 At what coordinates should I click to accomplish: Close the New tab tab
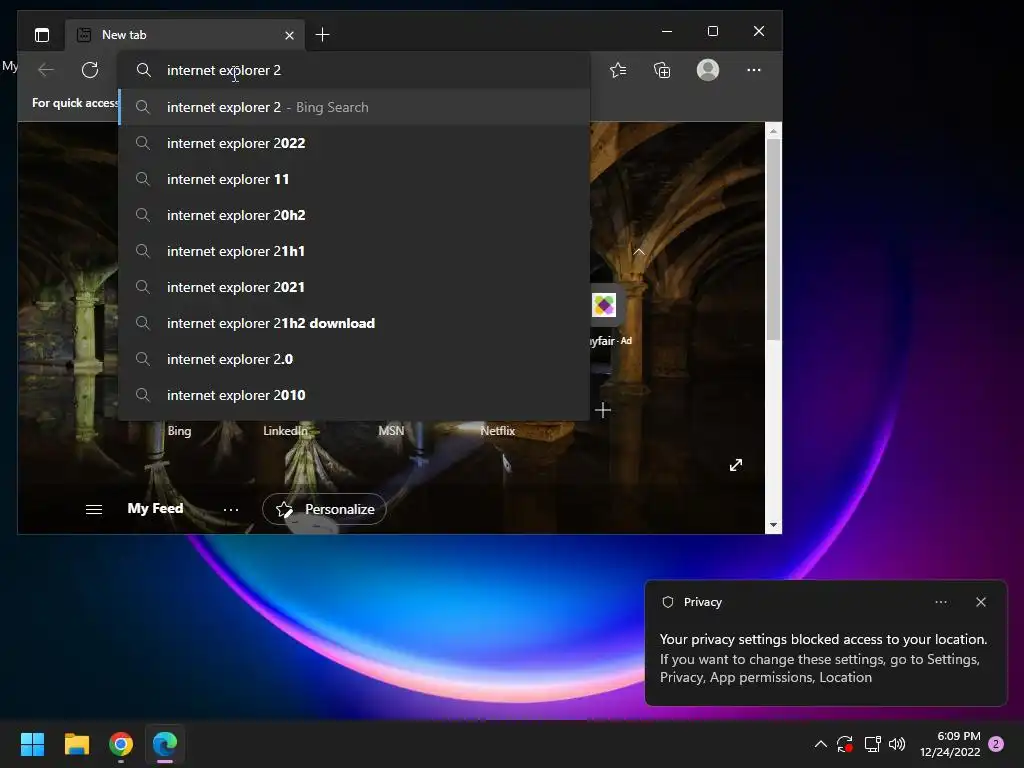point(289,35)
